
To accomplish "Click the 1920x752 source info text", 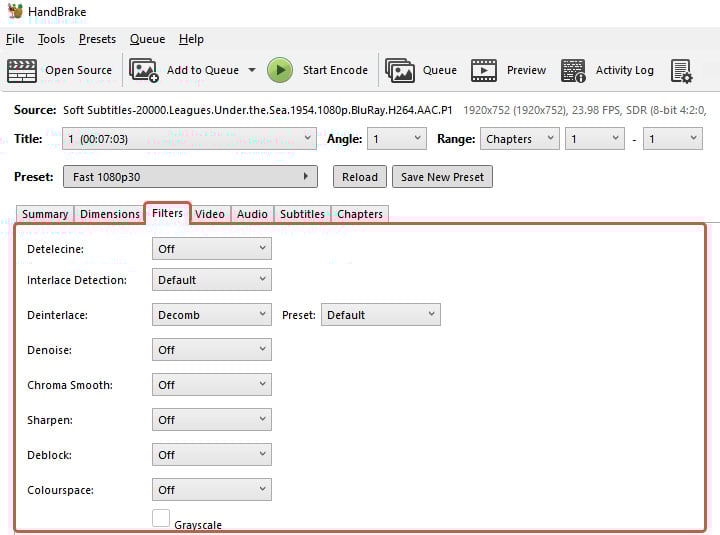I will 584,110.
